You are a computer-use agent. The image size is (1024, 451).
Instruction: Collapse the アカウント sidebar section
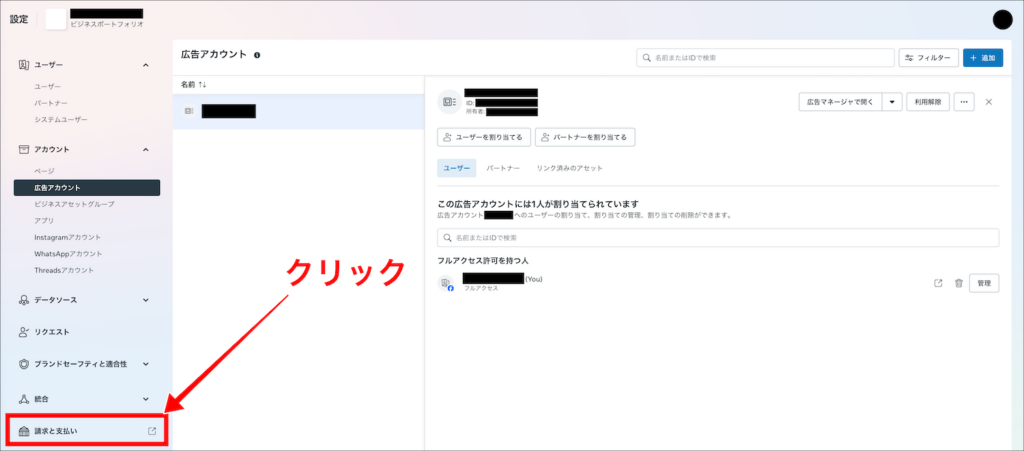146,149
